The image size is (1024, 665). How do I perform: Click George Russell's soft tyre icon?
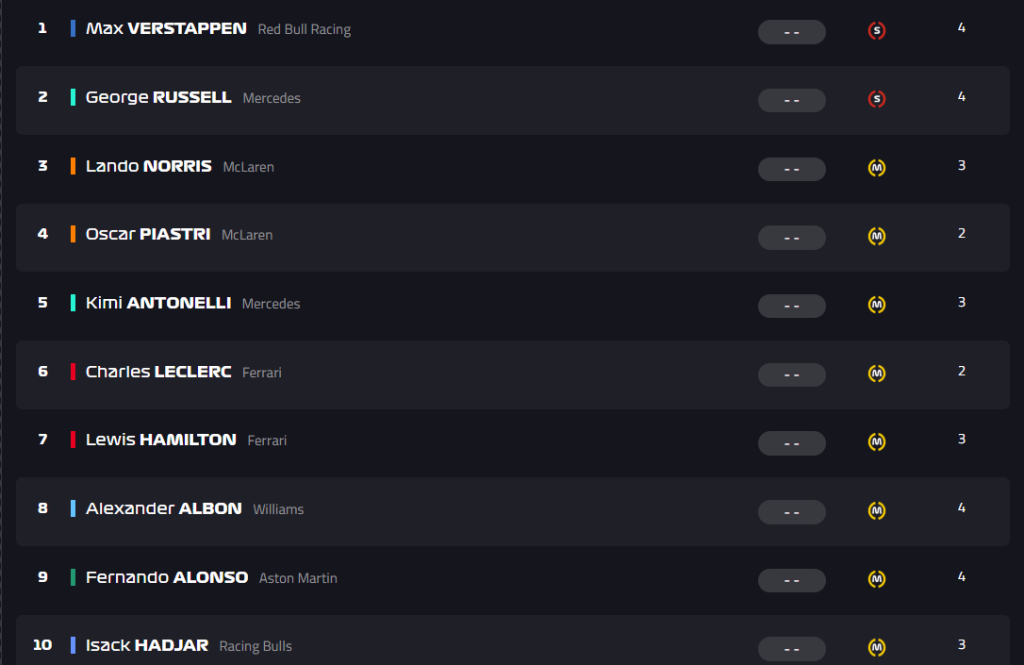pos(876,99)
